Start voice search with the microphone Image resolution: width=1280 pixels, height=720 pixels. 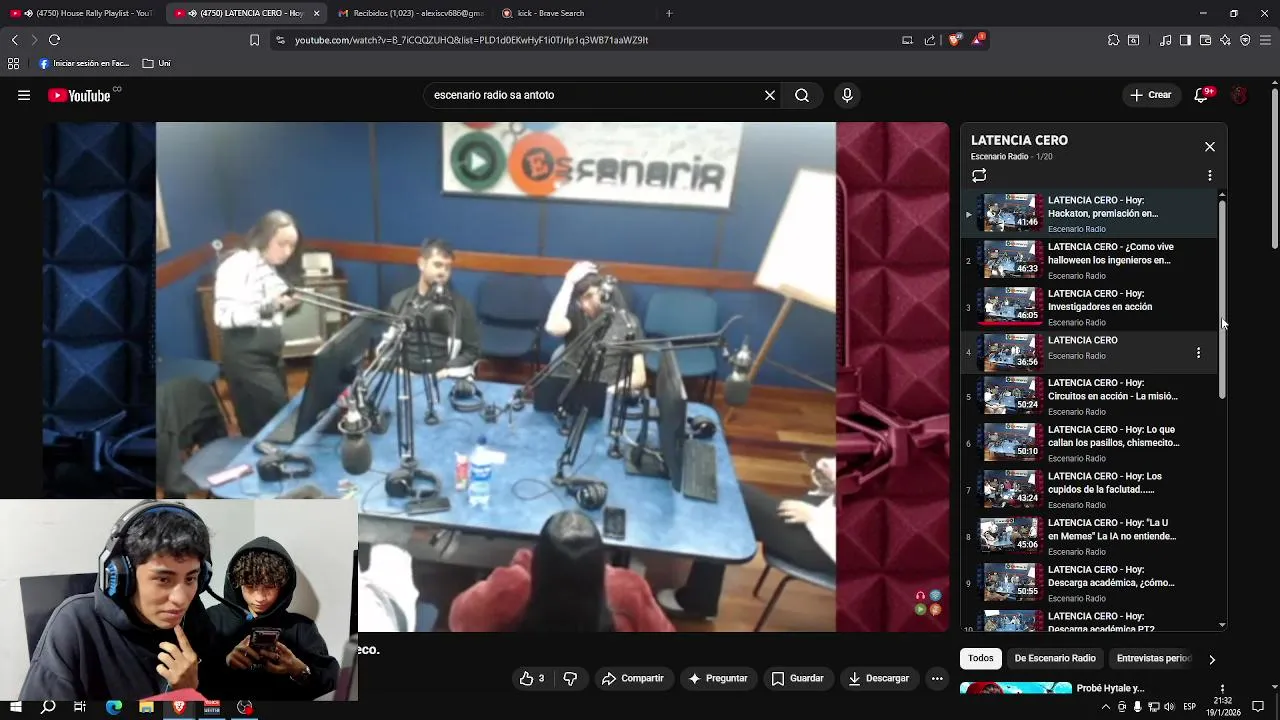[x=847, y=95]
